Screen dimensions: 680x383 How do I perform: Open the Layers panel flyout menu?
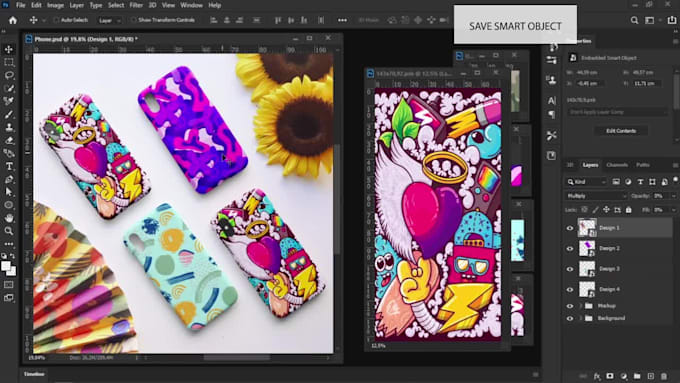pos(675,165)
